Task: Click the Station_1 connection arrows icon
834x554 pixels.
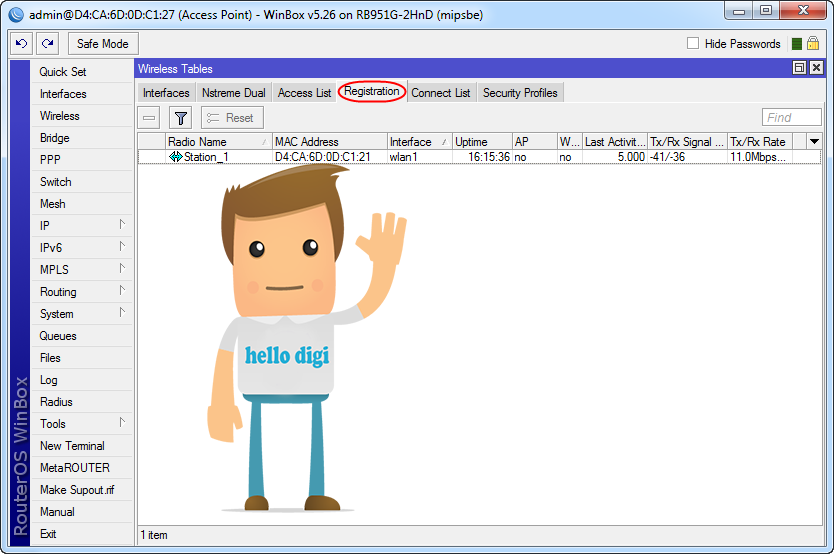Action: [x=176, y=157]
